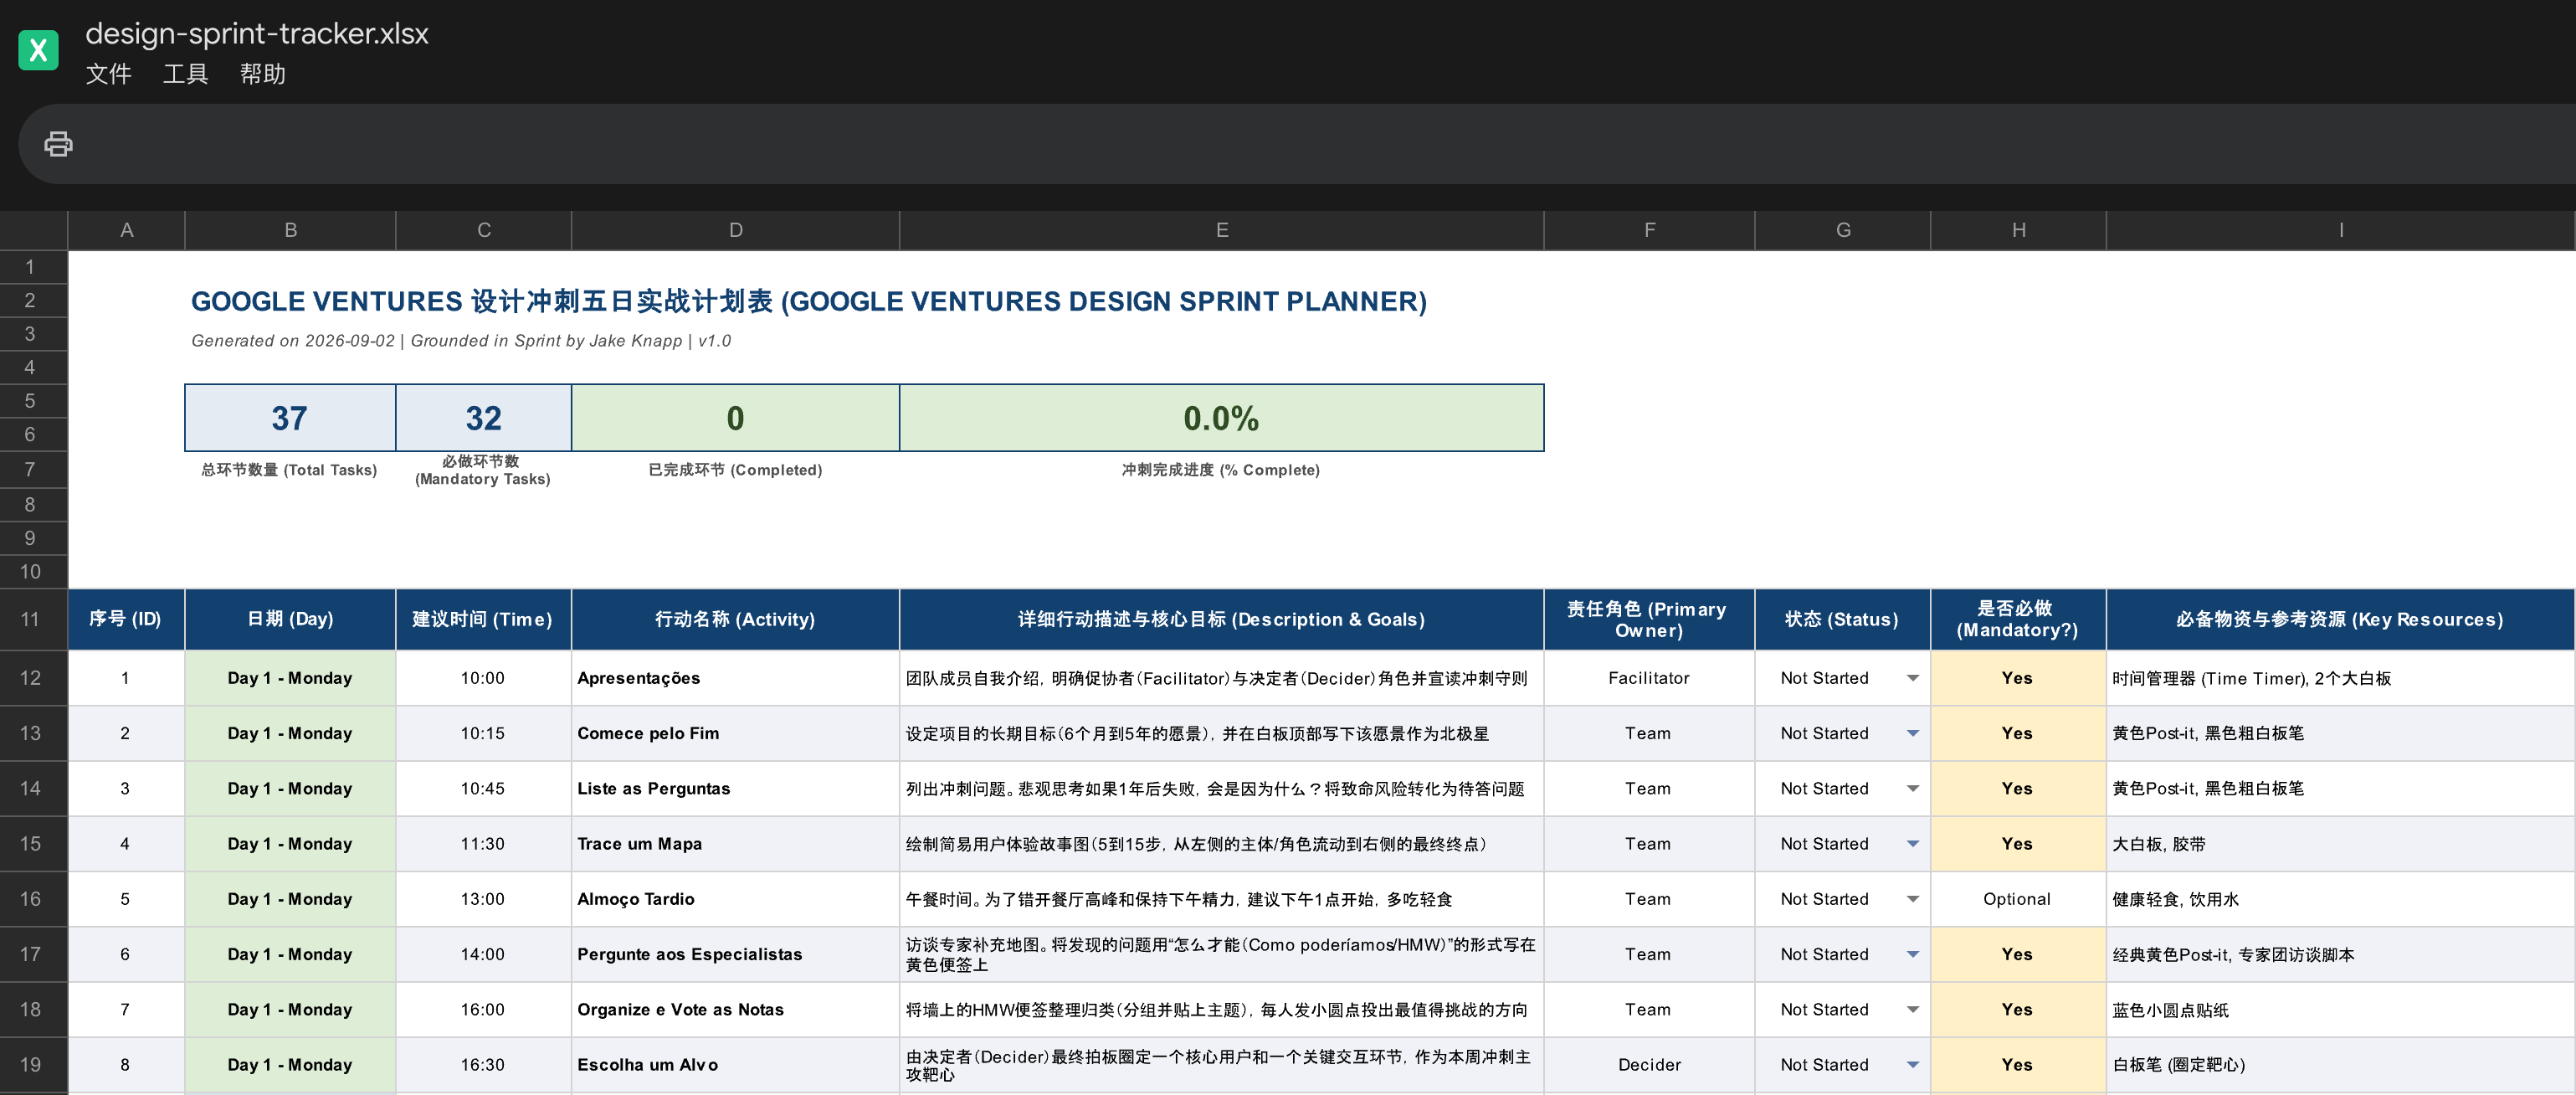Open the 工具 menu
The image size is (2576, 1095).
pyautogui.click(x=185, y=74)
